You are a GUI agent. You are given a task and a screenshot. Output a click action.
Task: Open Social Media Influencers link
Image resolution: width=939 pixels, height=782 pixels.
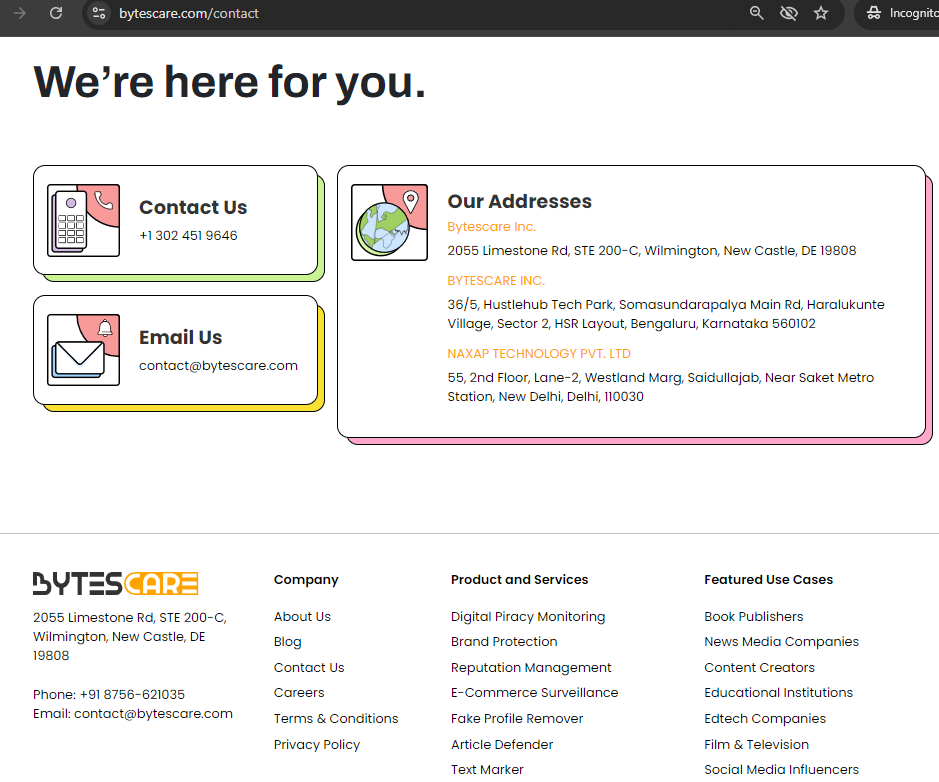click(x=782, y=769)
